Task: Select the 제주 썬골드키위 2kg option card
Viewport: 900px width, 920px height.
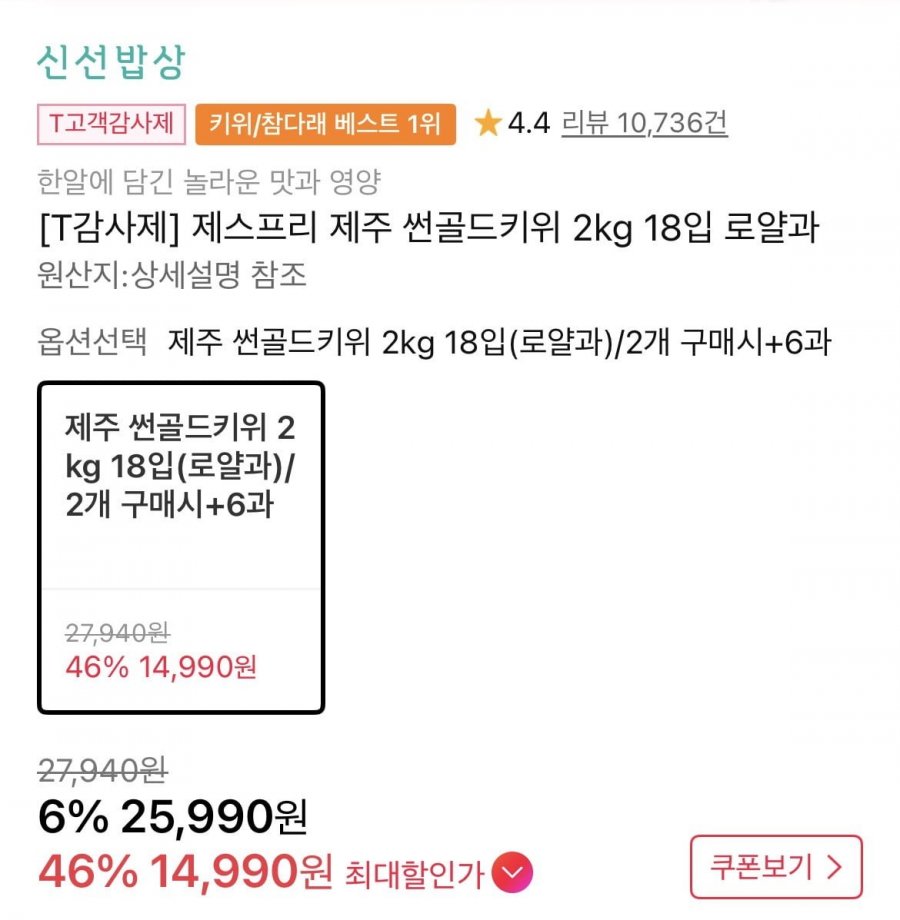Action: tap(181, 547)
